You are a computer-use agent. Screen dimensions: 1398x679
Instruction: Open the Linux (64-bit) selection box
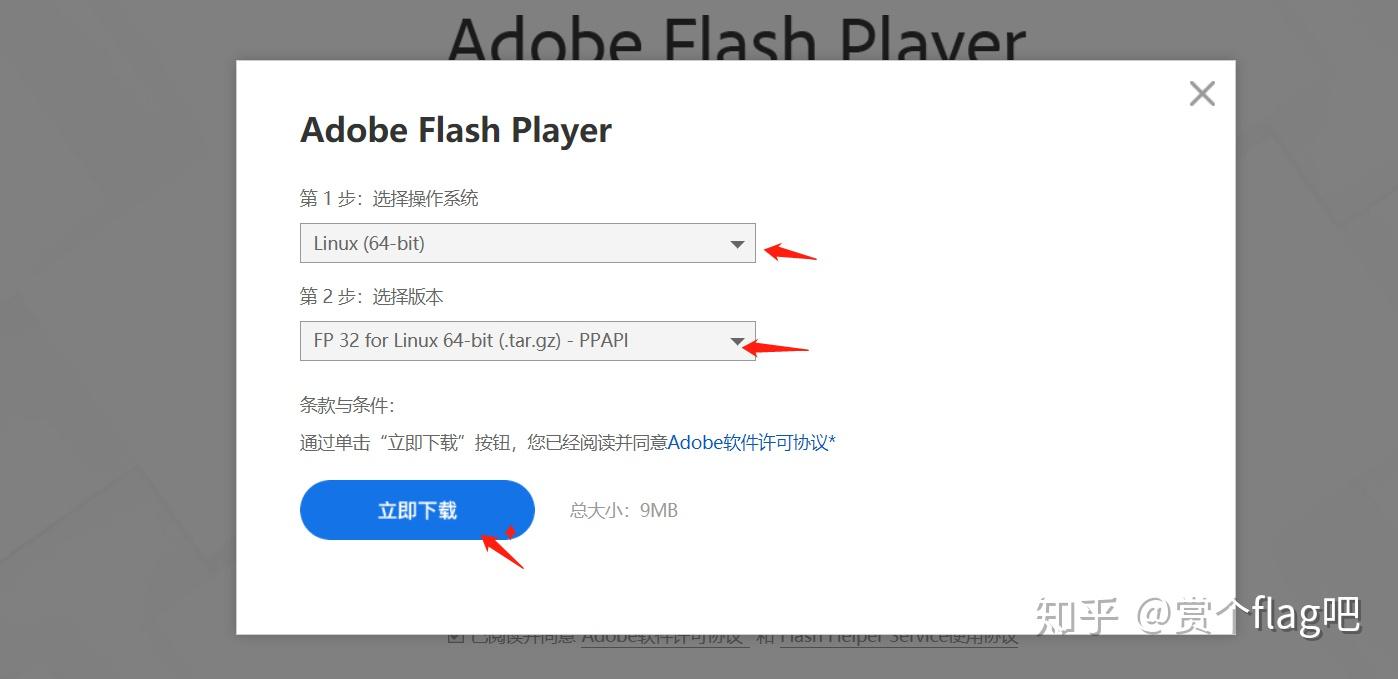coord(527,243)
